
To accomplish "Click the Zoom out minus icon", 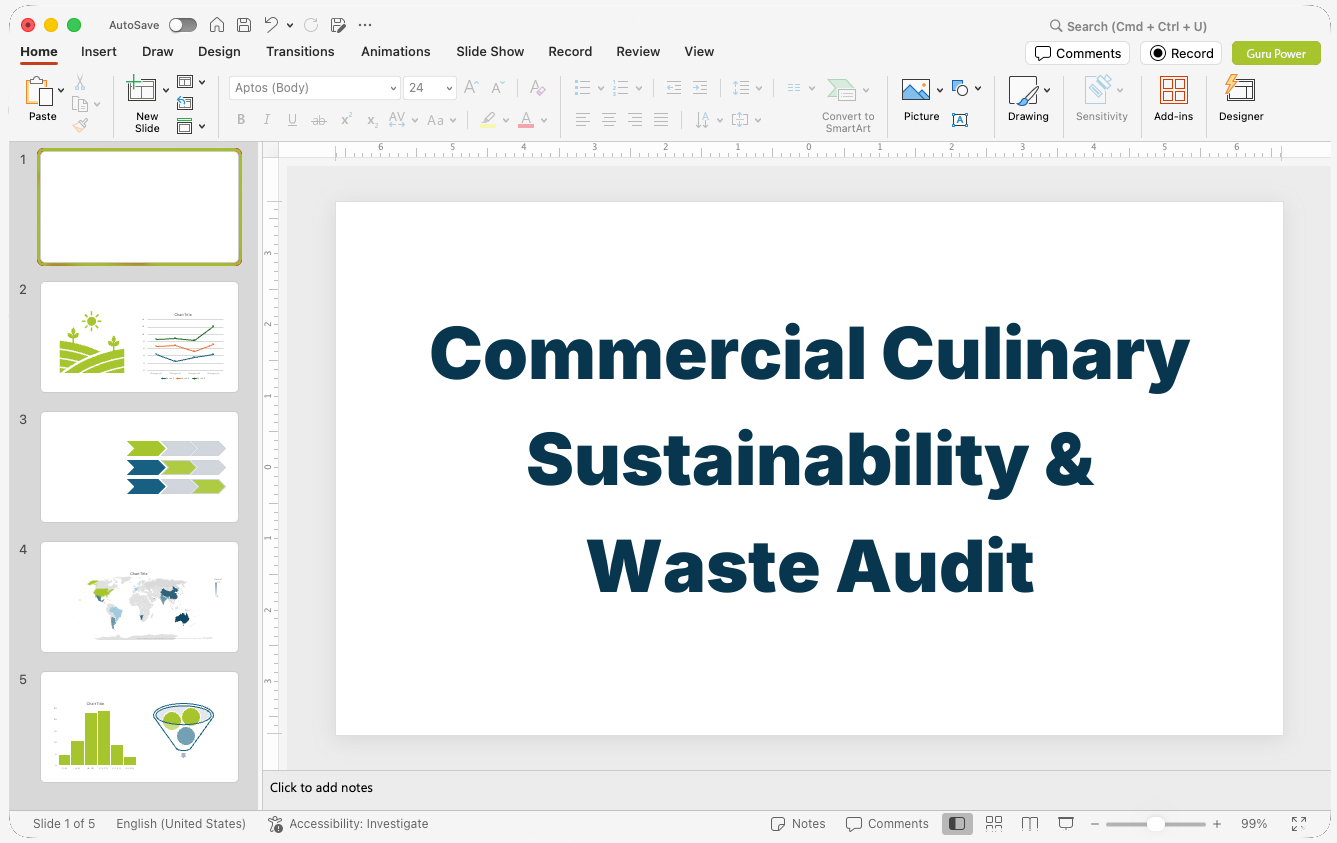I will pos(1095,824).
